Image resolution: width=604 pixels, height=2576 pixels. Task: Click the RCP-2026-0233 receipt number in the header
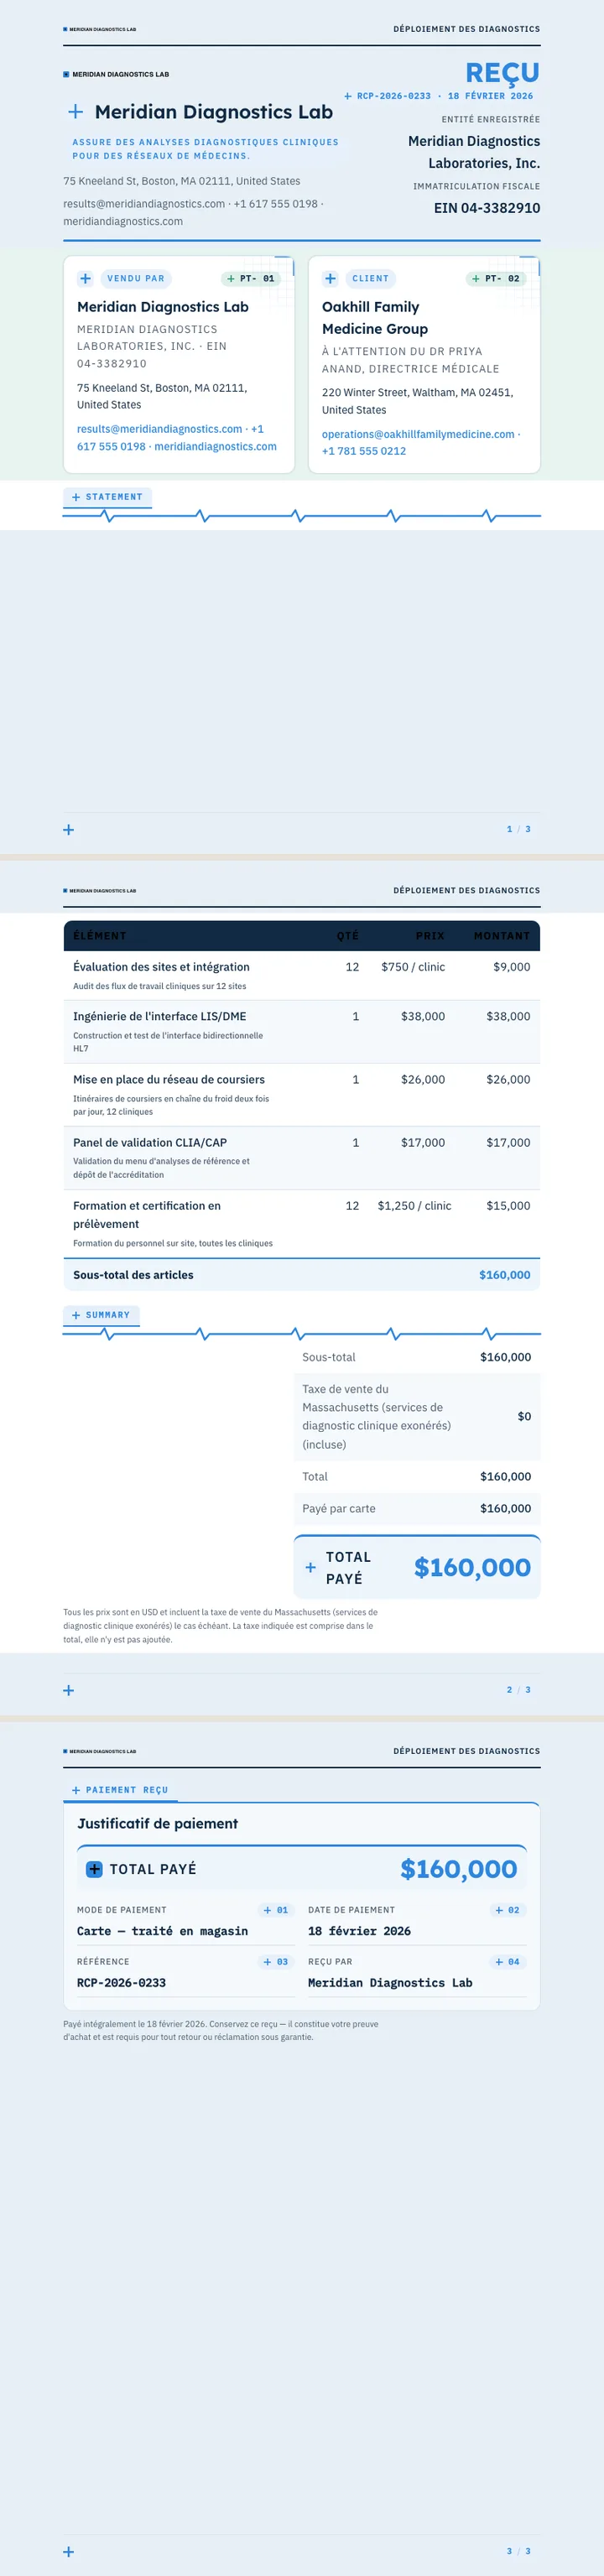click(x=394, y=96)
